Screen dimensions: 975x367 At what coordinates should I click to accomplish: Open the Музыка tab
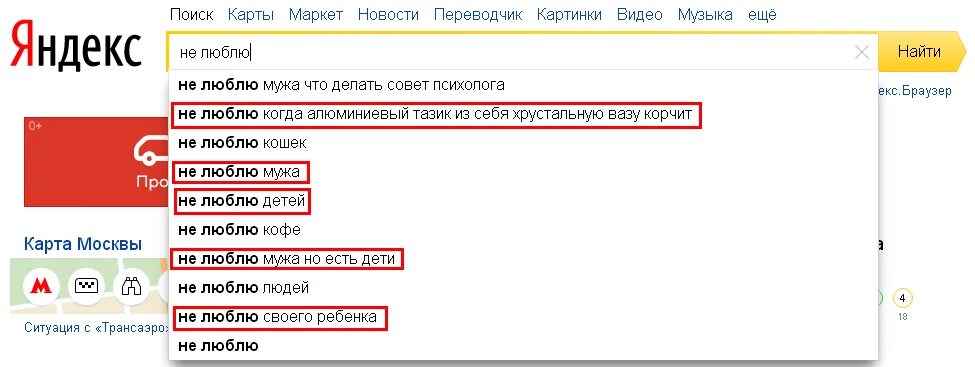(x=705, y=14)
